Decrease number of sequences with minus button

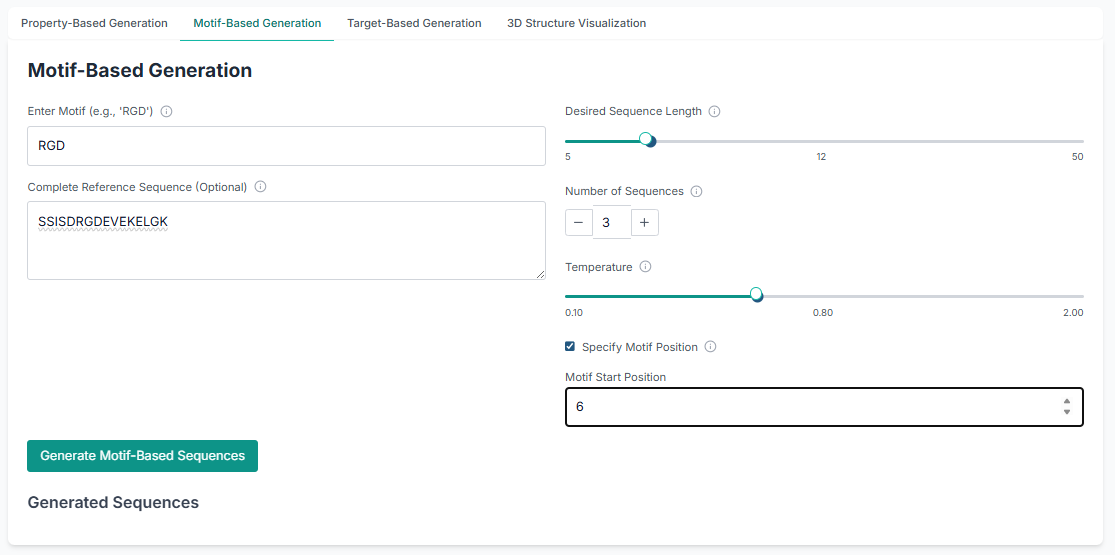point(579,222)
